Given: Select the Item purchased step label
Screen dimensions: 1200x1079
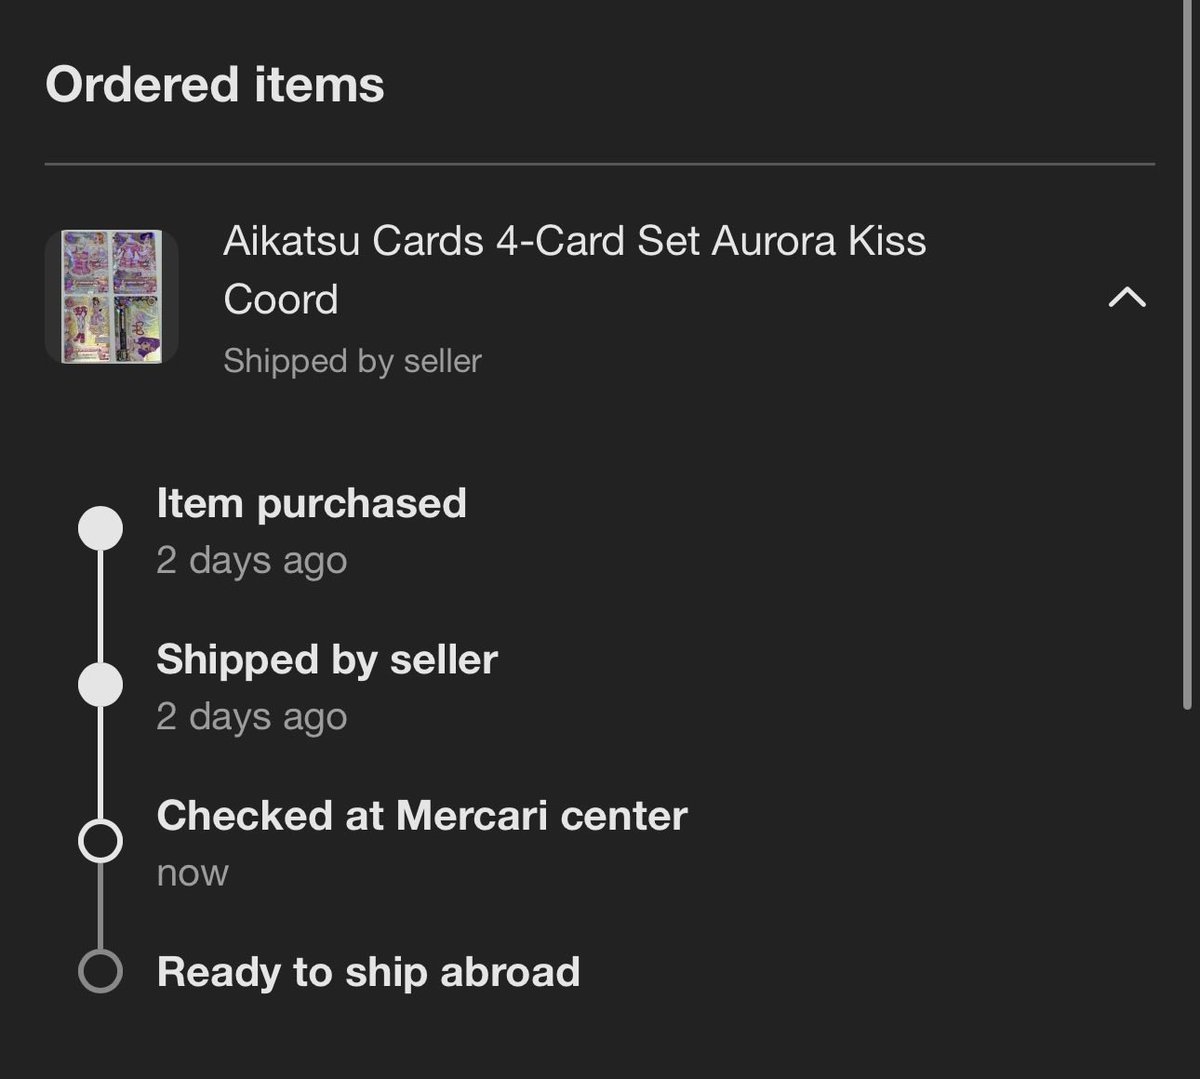Looking at the screenshot, I should (x=312, y=503).
